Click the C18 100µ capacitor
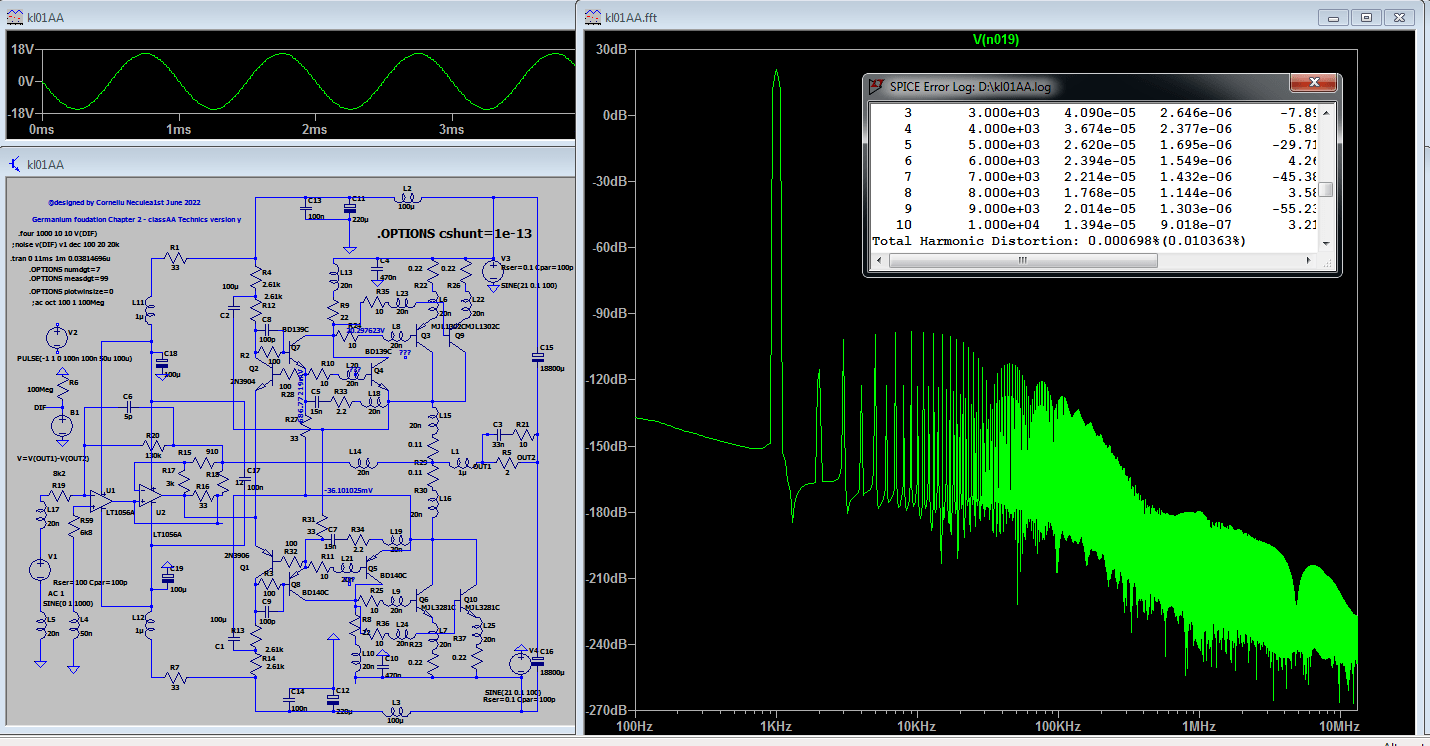Viewport: 1430px width, 746px height. click(x=162, y=364)
